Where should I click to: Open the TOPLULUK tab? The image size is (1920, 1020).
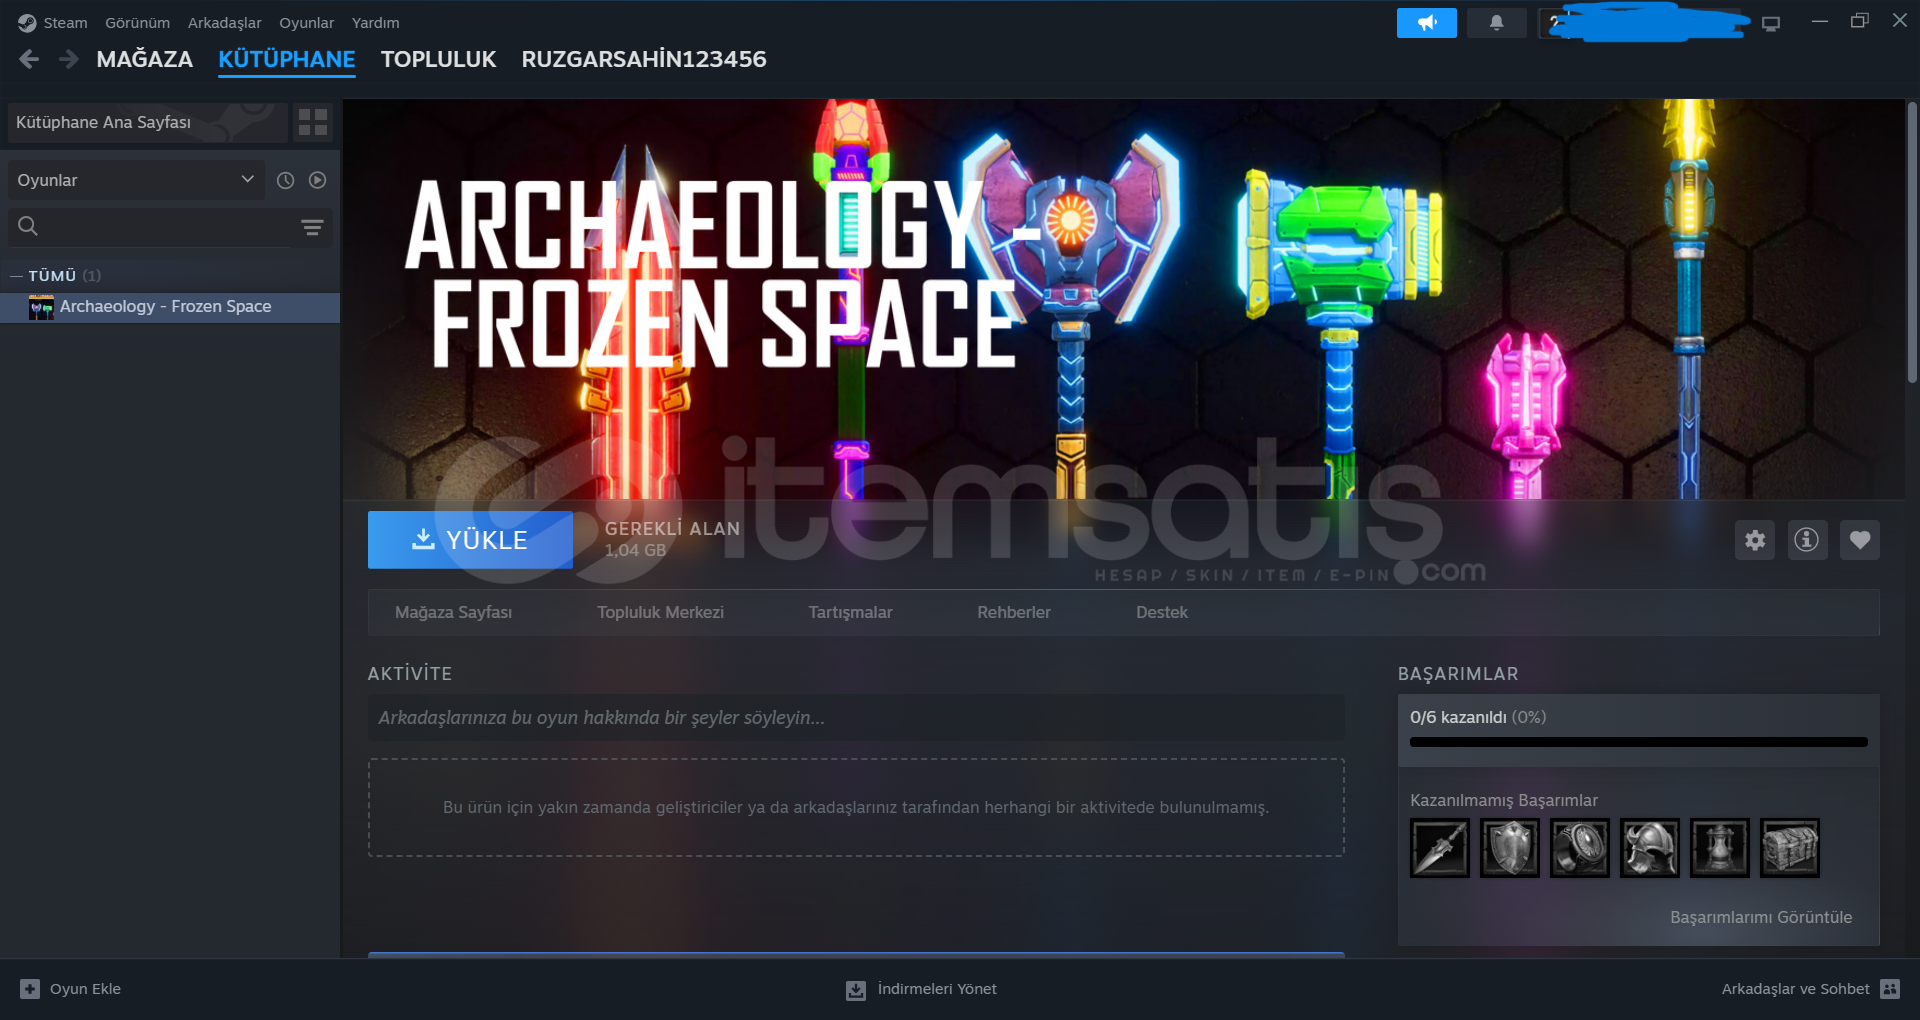click(x=438, y=59)
